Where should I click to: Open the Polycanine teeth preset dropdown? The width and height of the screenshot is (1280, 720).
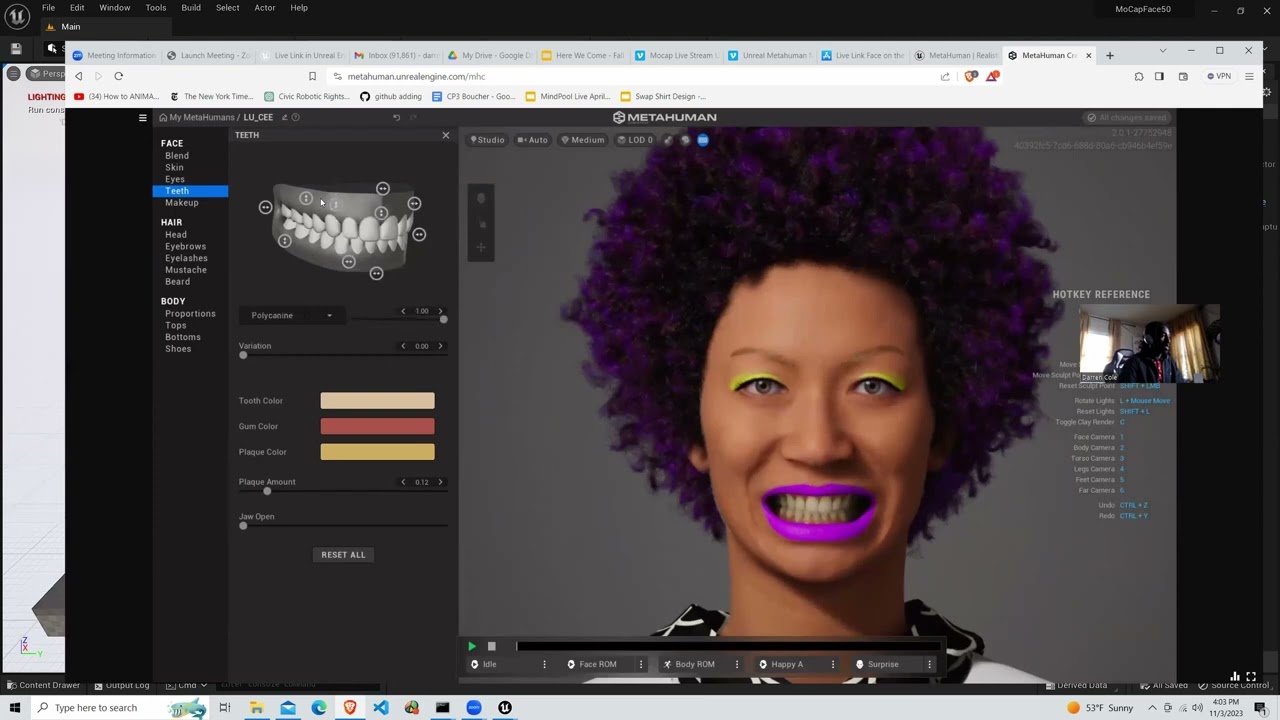click(x=290, y=315)
